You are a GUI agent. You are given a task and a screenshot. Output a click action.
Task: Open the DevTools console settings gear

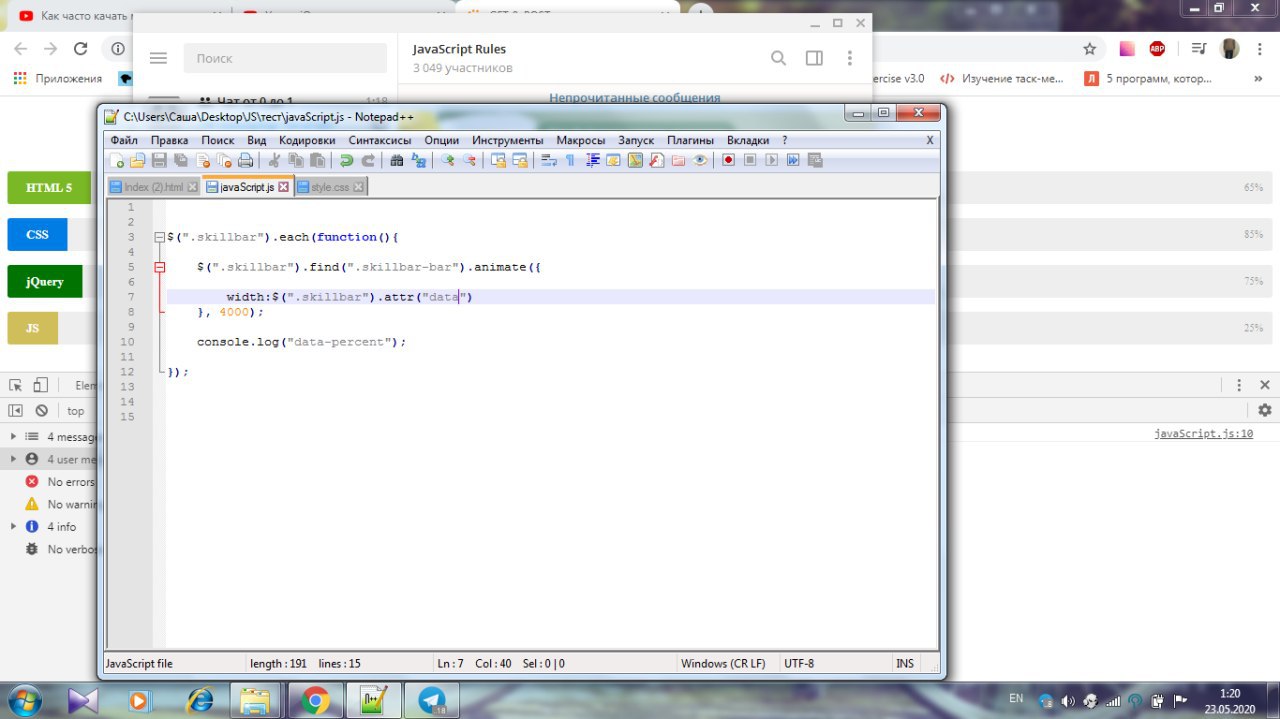[1265, 410]
